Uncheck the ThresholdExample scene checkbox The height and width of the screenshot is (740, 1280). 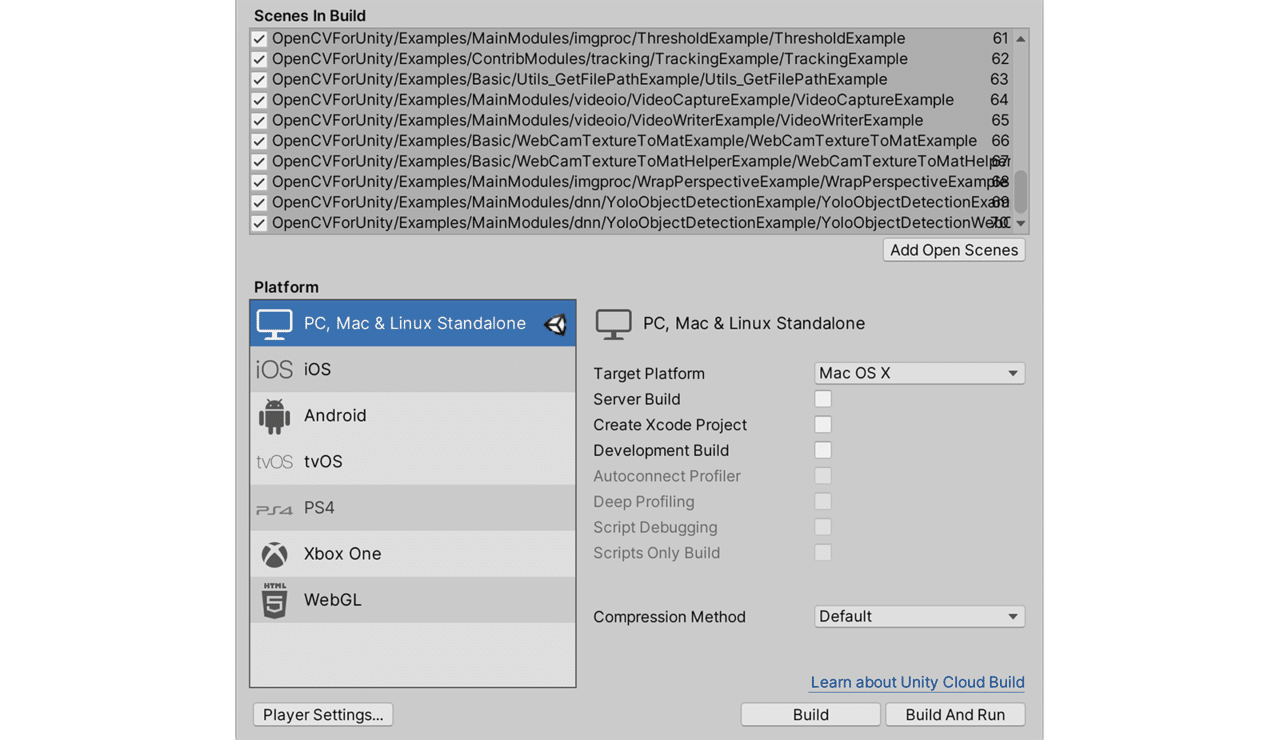point(259,39)
